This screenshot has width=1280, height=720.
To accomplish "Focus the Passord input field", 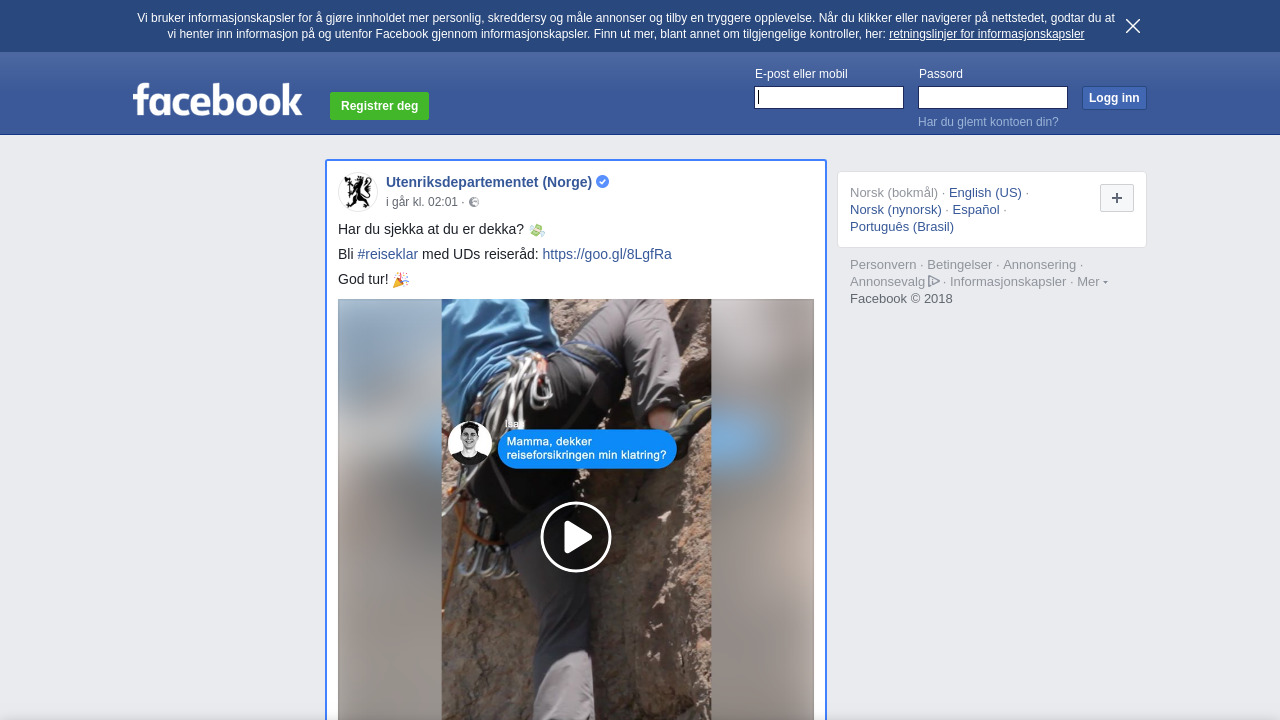I will pyautogui.click(x=993, y=97).
